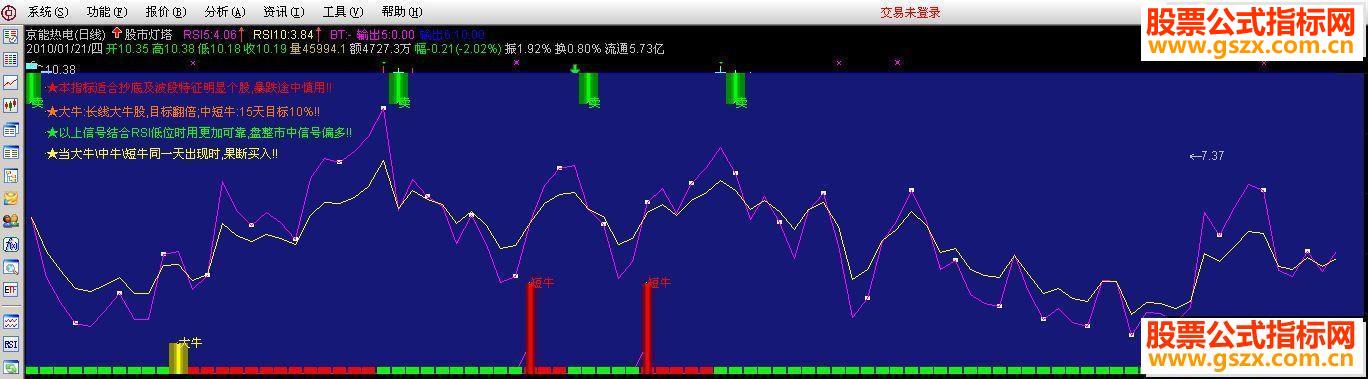Click the red up-arrow before 股市灯塔
Viewport: 1368px width, 379px height.
pyautogui.click(x=116, y=33)
